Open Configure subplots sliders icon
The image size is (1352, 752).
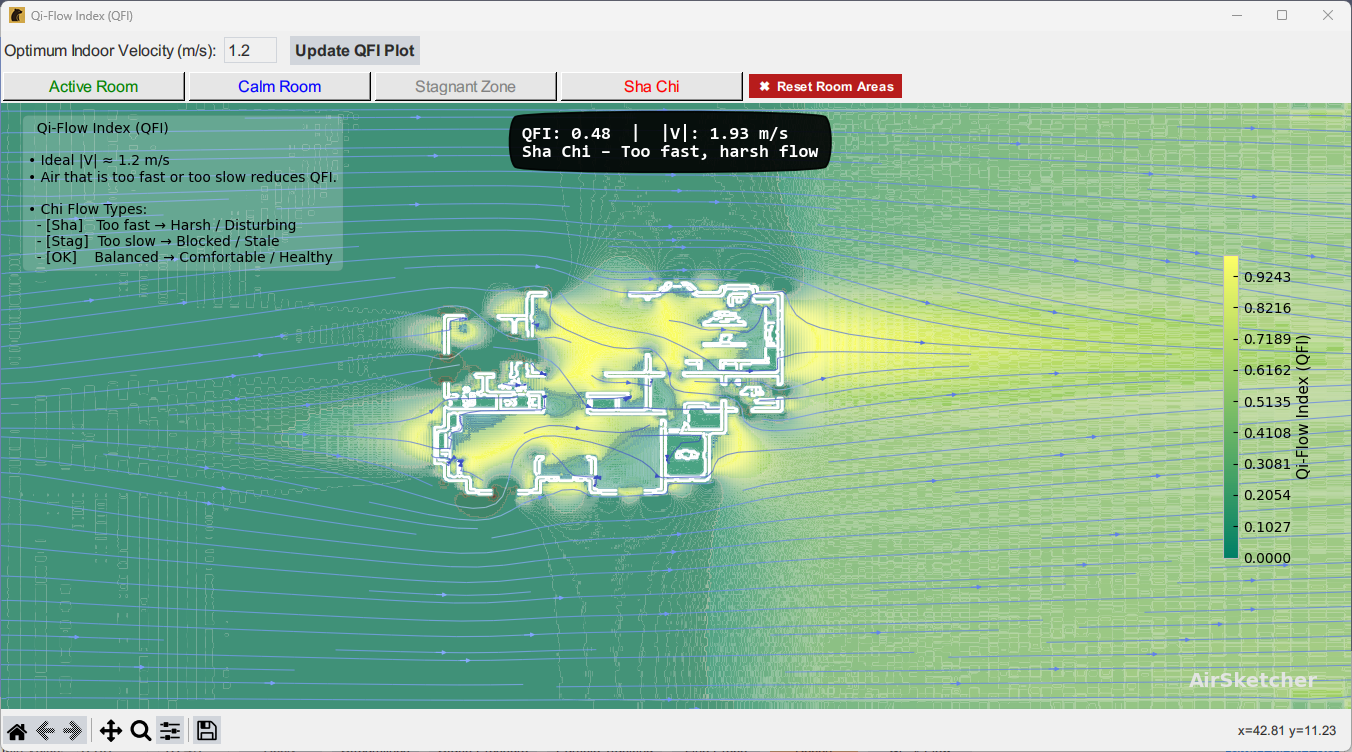click(170, 731)
